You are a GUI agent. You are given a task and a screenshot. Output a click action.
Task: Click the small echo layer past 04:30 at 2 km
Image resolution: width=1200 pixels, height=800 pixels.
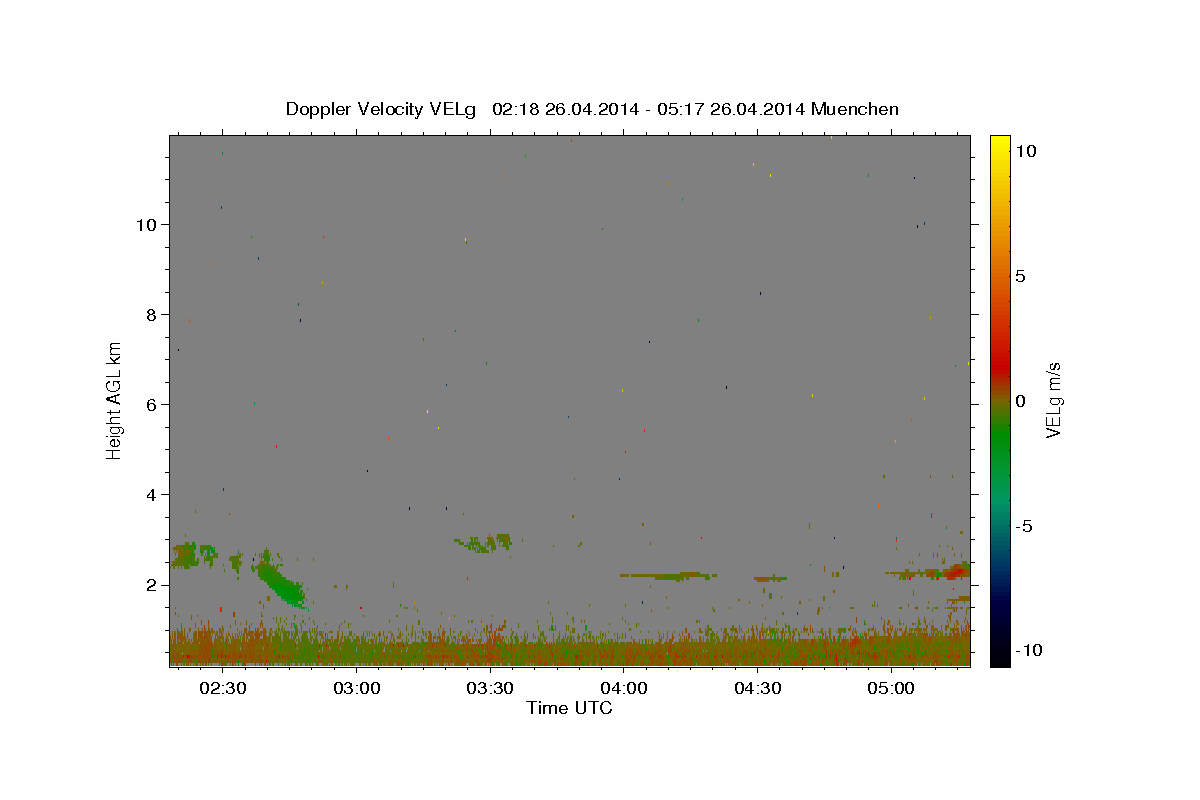pos(770,578)
